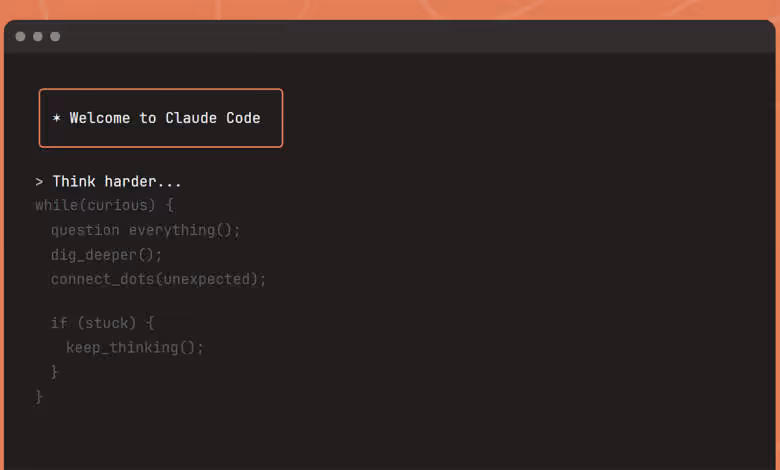Viewport: 780px width, 470px height.
Task: Click the third gray window dot
Action: coord(55,36)
